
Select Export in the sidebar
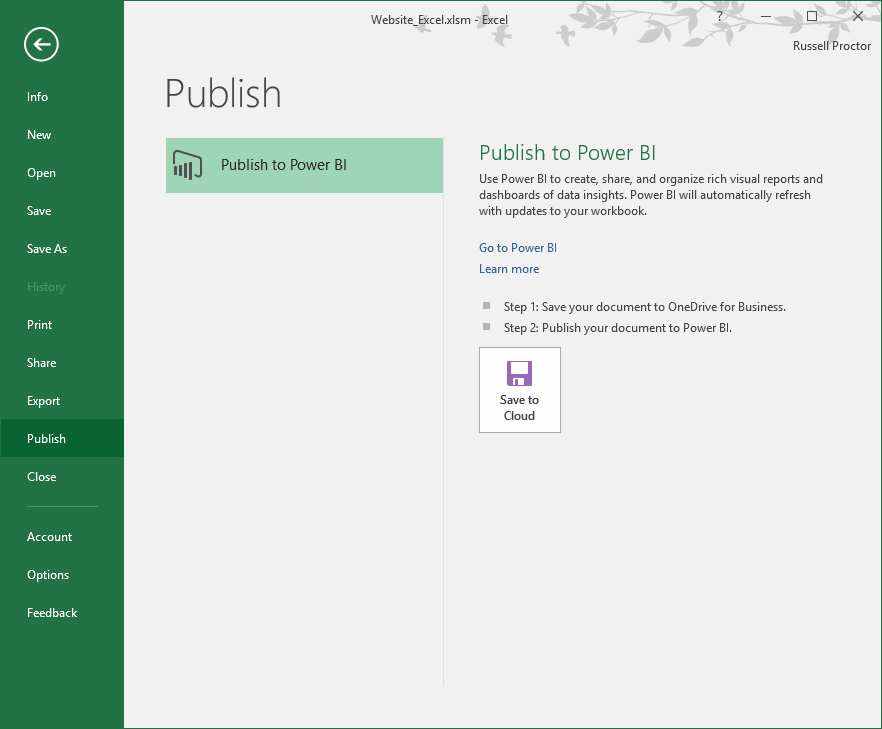click(62, 400)
